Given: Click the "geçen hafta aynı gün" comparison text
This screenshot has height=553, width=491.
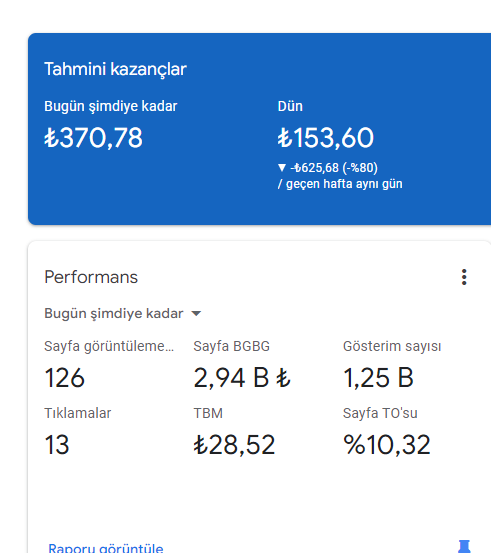Looking at the screenshot, I should [x=344, y=184].
